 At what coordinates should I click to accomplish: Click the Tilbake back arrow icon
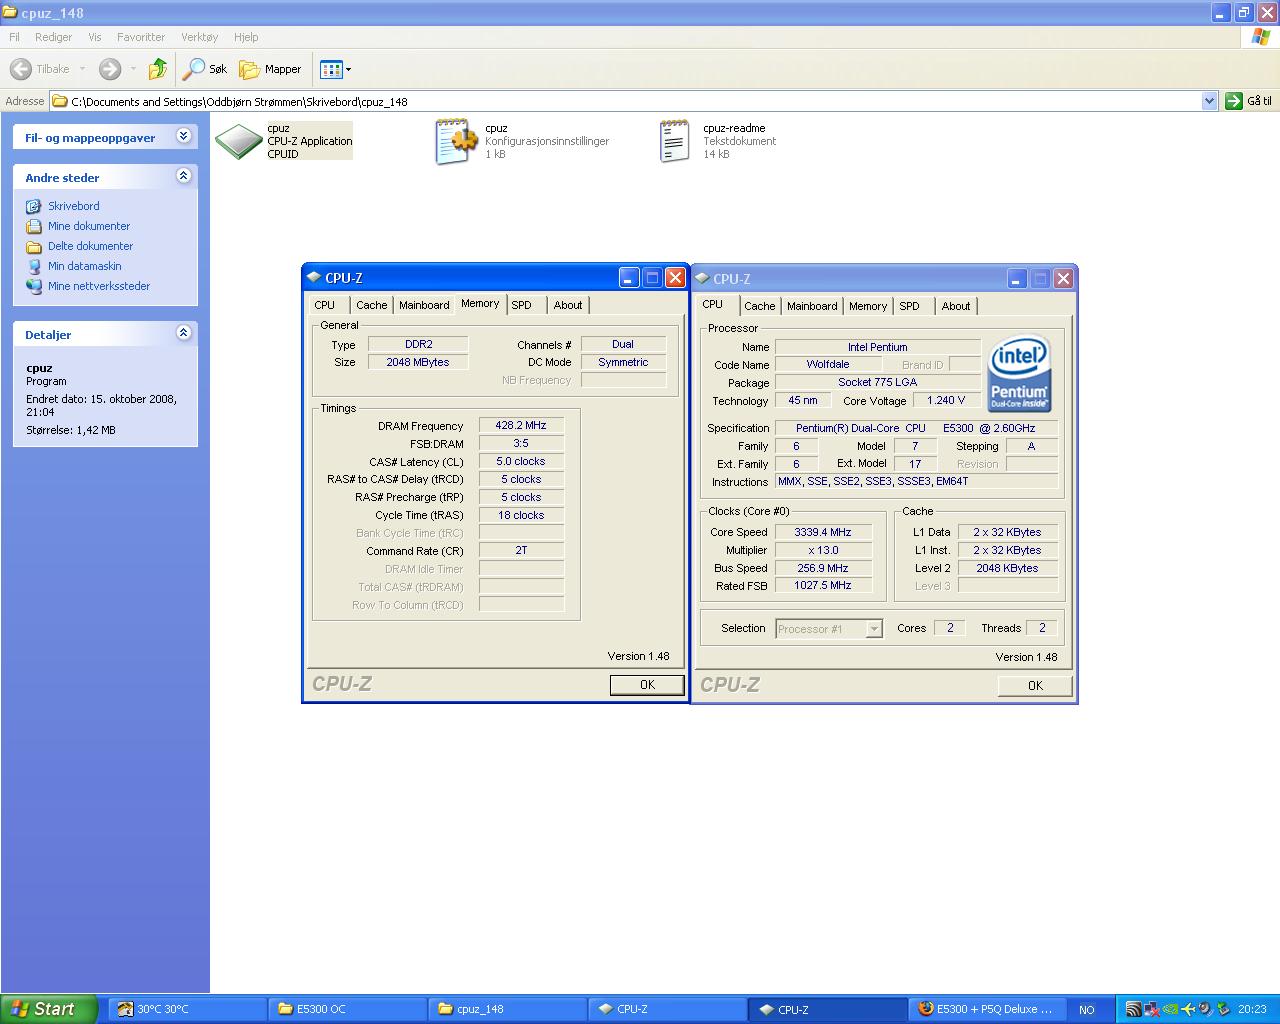coord(21,69)
